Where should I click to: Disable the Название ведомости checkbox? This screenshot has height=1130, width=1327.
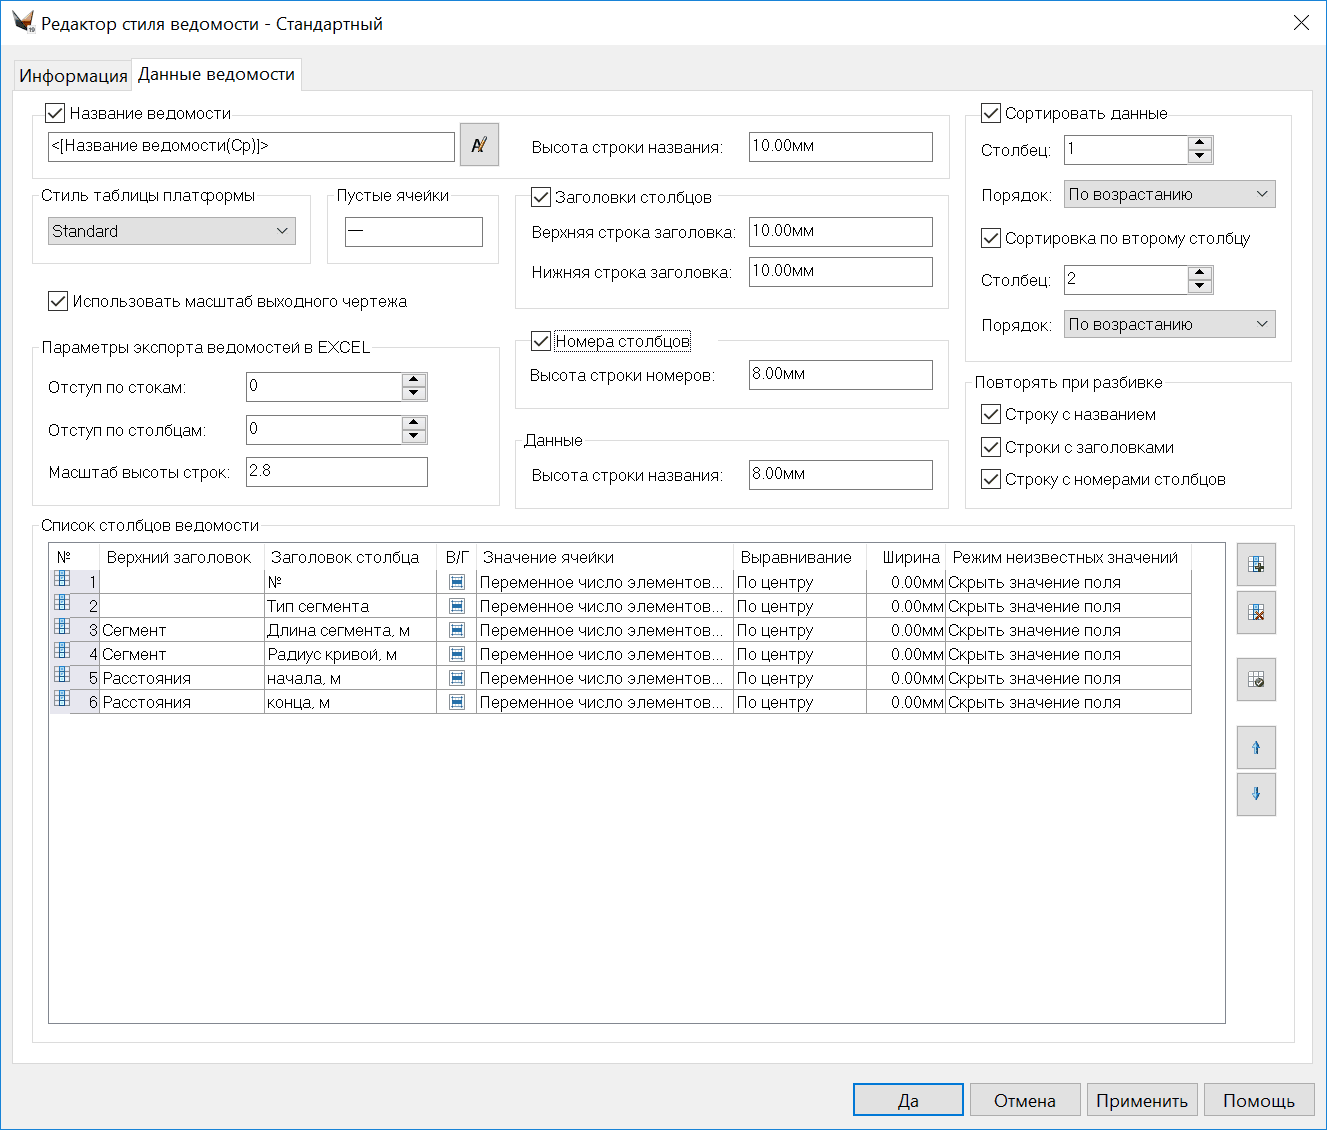pos(56,114)
